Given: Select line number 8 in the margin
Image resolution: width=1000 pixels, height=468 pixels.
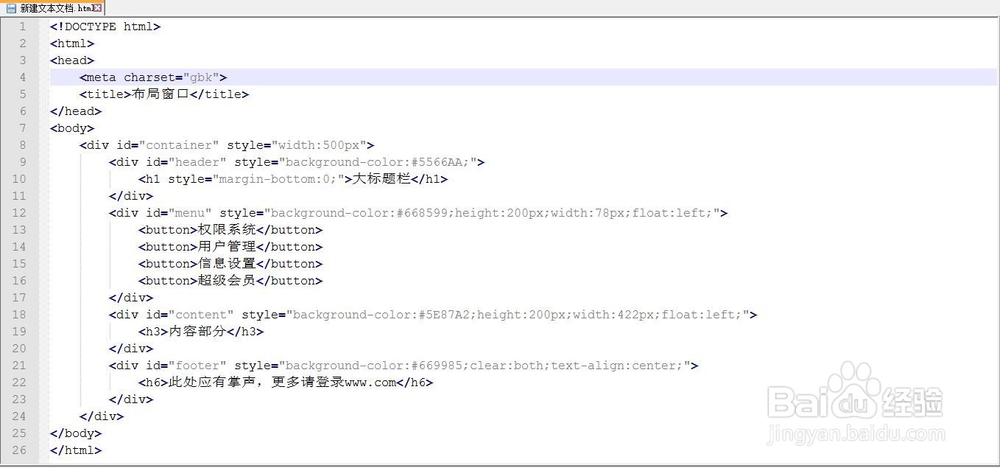Looking at the screenshot, I should pos(23,145).
